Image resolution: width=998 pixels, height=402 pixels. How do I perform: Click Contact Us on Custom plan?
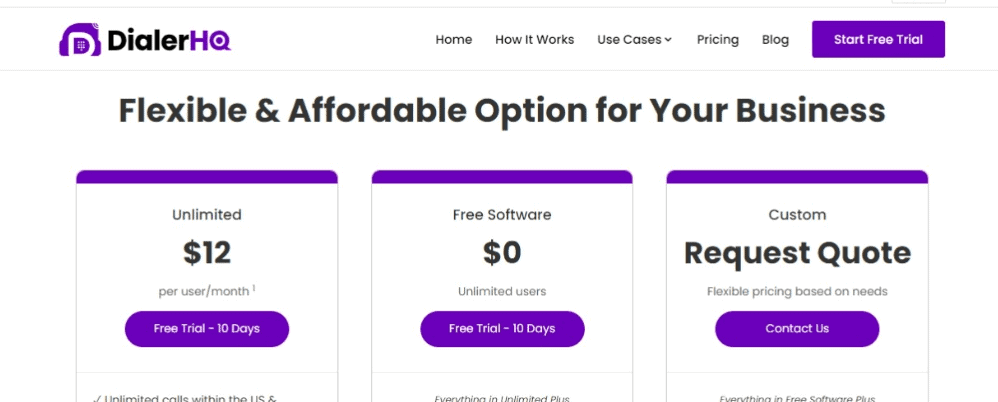tap(797, 329)
